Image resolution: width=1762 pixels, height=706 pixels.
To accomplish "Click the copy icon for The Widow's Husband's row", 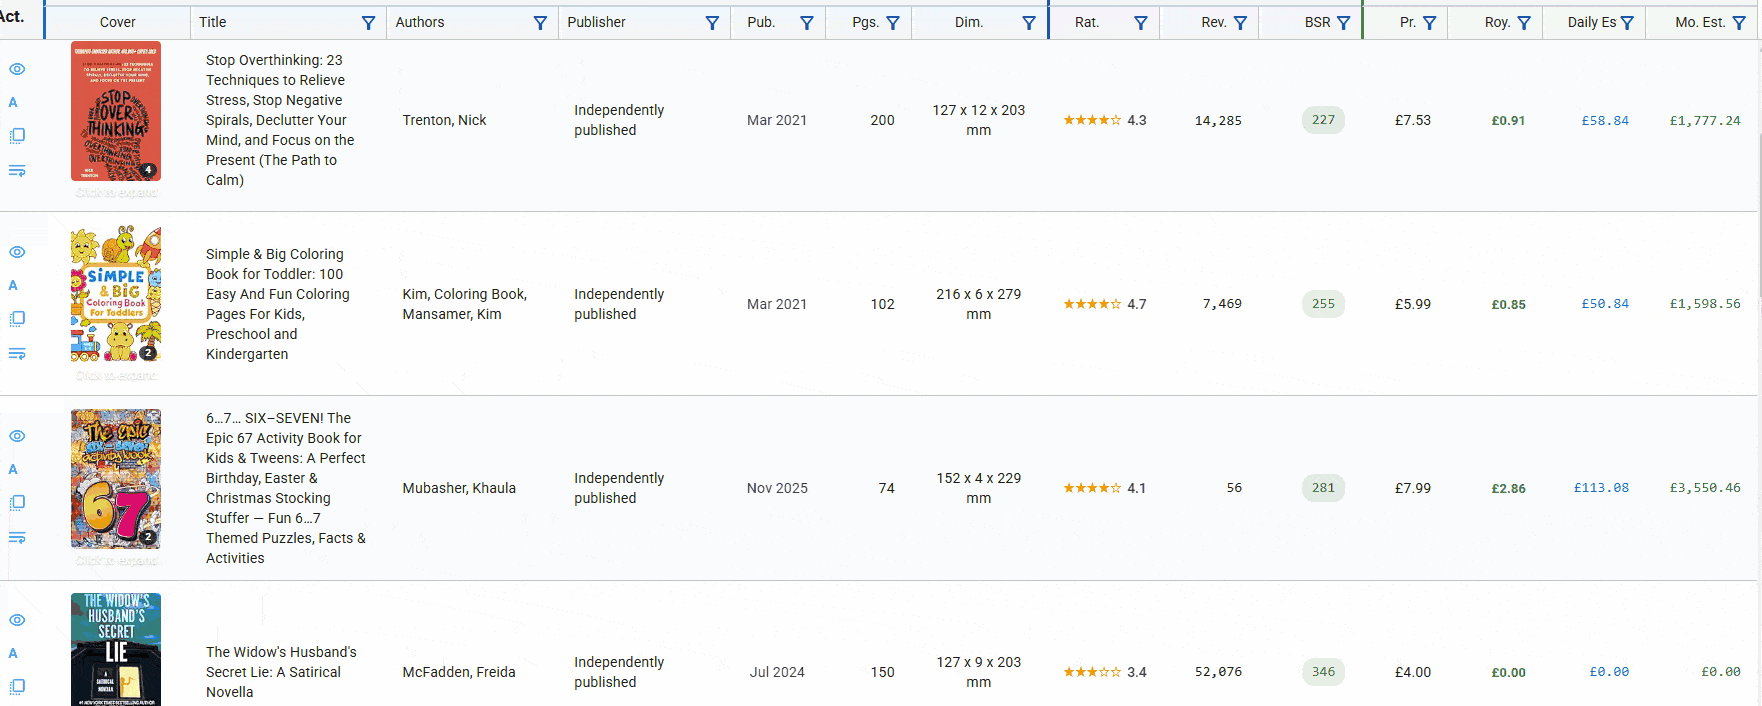I will point(17,686).
